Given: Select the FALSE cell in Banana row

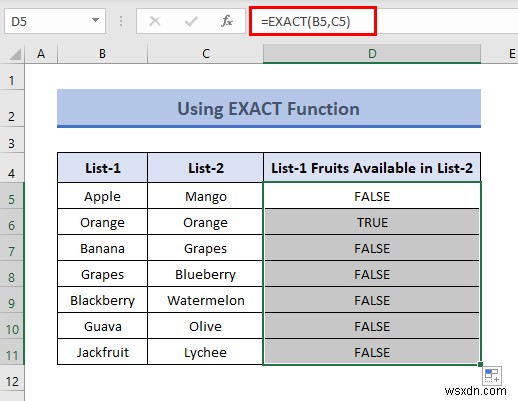Looking at the screenshot, I should point(372,248).
